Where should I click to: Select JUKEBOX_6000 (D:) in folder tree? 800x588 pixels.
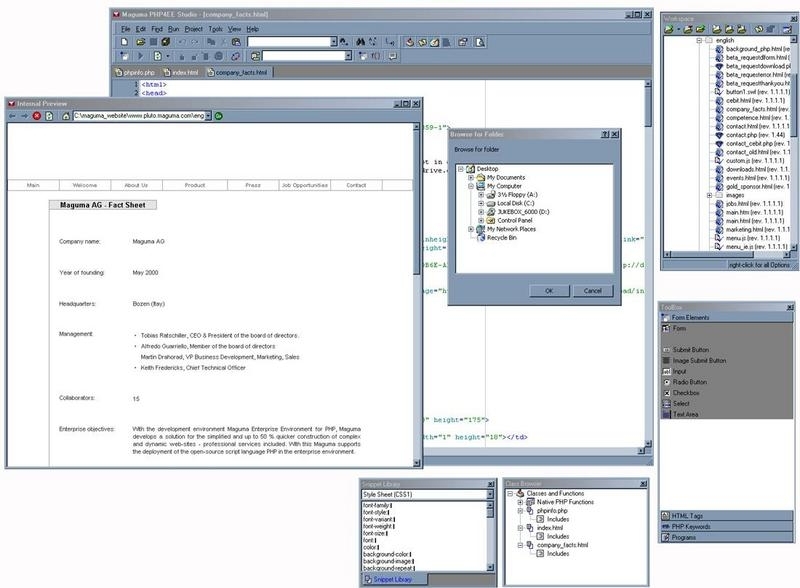point(517,212)
